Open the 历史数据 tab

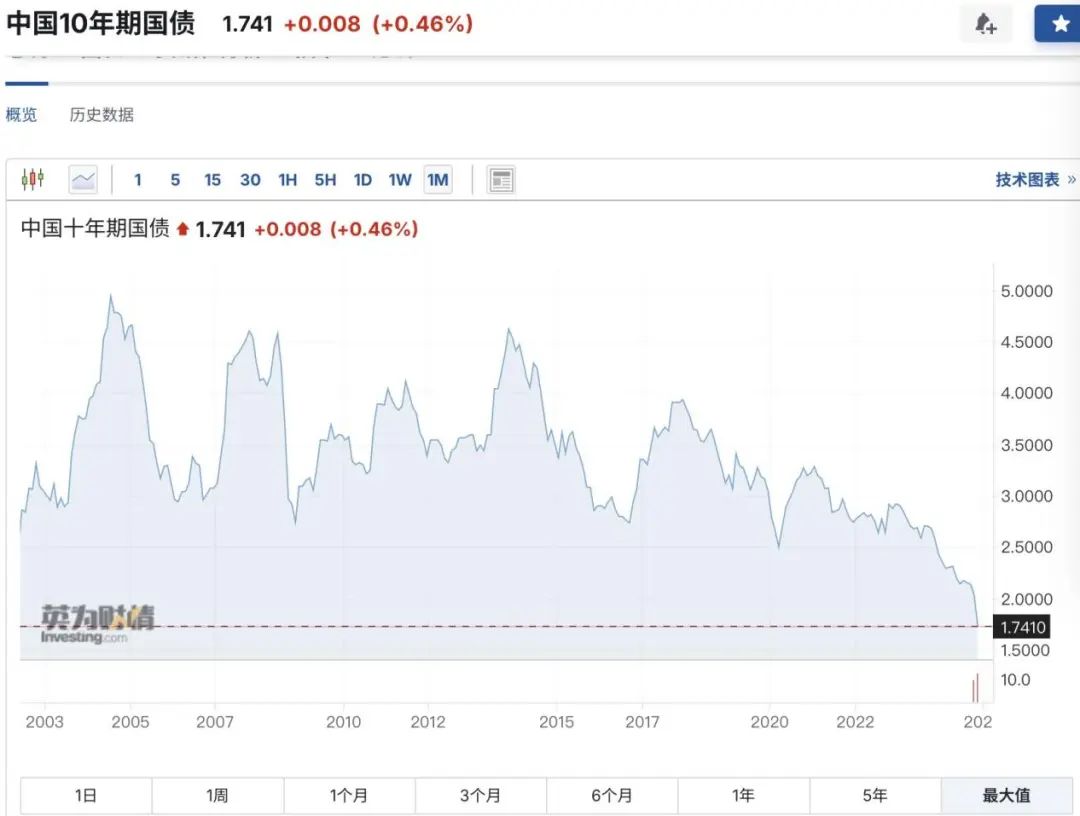point(101,114)
